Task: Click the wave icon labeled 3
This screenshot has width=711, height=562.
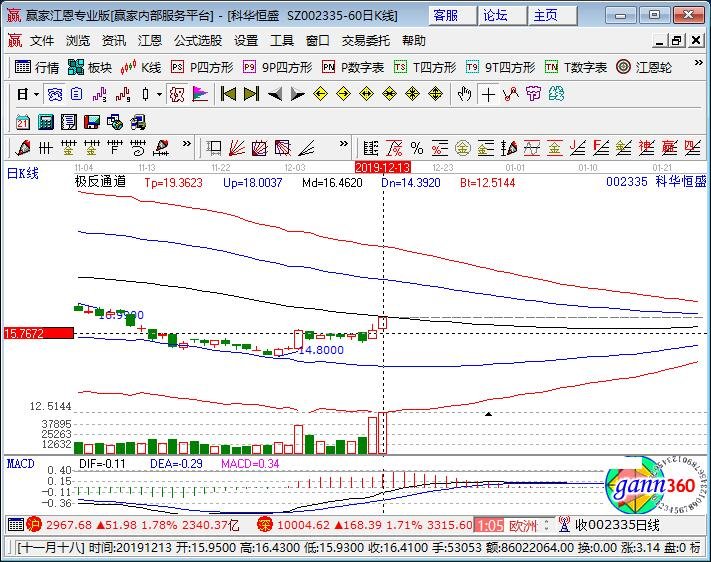Action: point(99,94)
